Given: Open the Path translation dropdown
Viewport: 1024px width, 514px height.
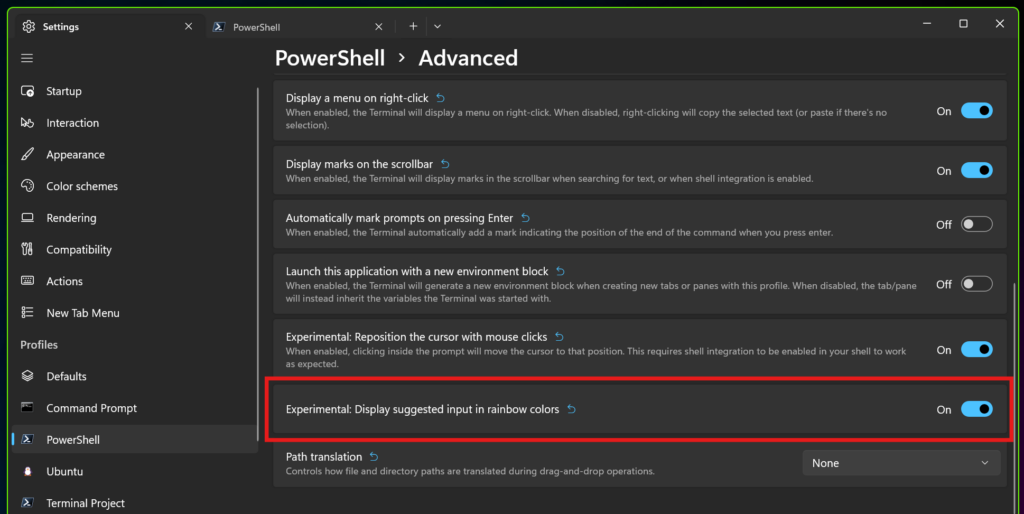Looking at the screenshot, I should (x=901, y=463).
